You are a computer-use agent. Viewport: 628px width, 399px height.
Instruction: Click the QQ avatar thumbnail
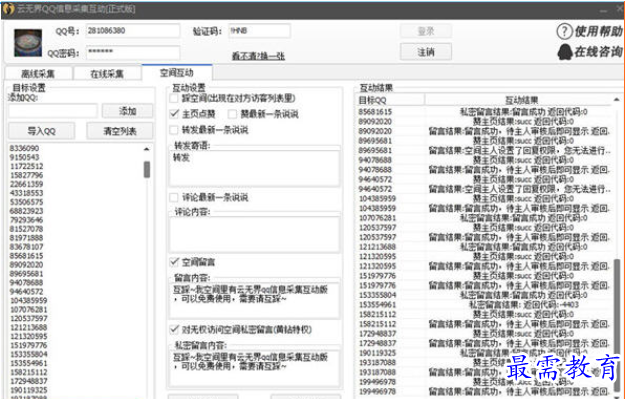point(28,42)
